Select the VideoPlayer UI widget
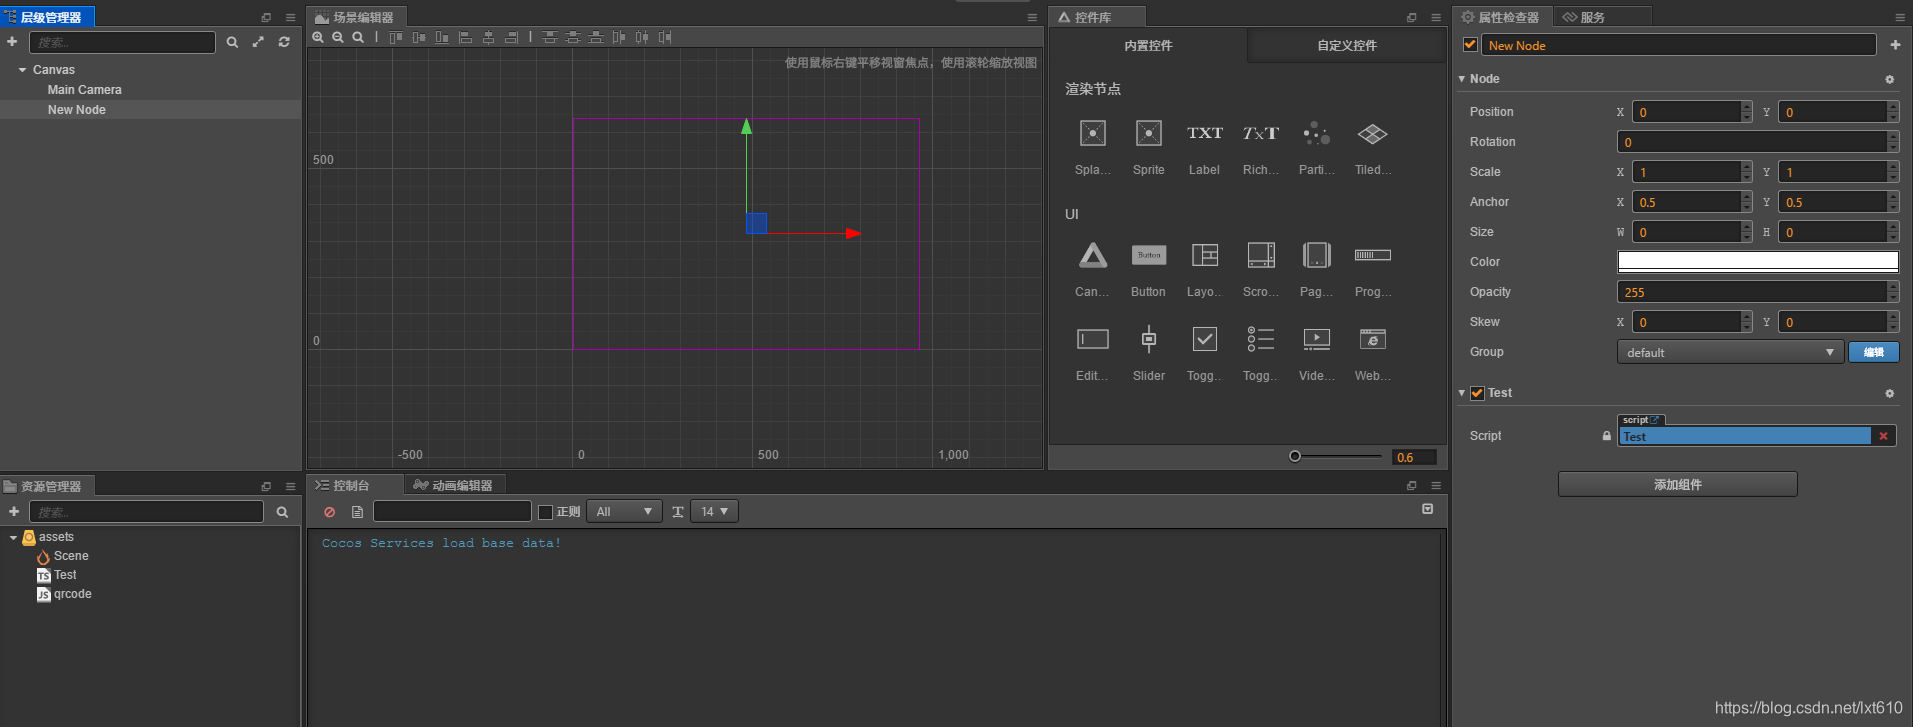Image resolution: width=1913 pixels, height=727 pixels. tap(1317, 339)
